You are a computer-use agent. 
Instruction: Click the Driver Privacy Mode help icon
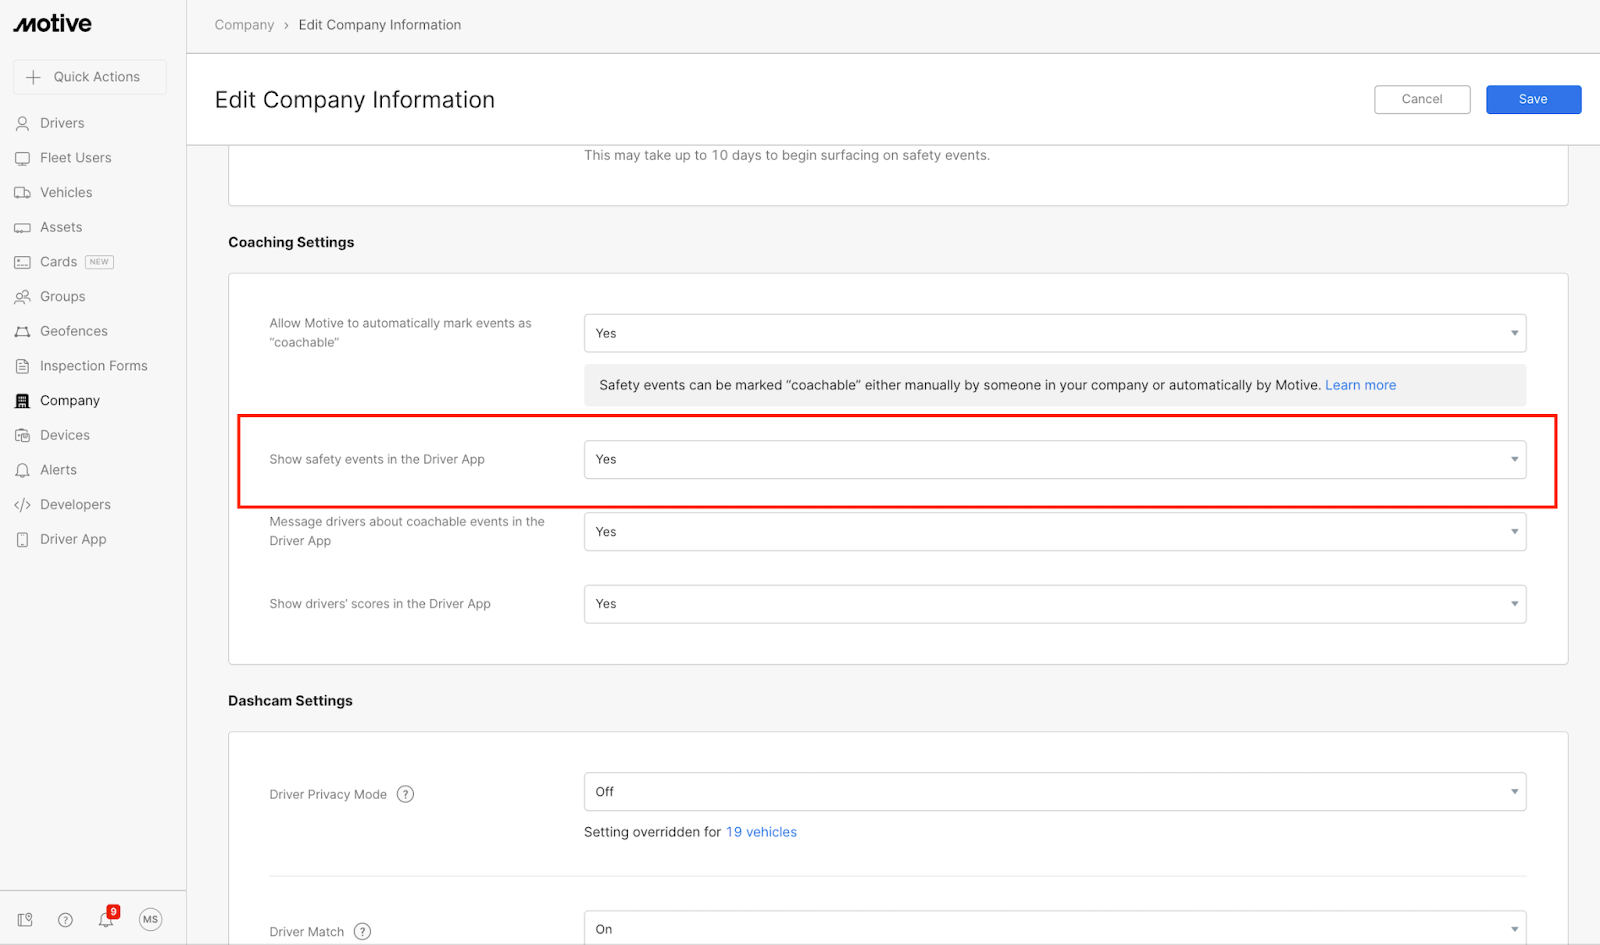coord(405,794)
